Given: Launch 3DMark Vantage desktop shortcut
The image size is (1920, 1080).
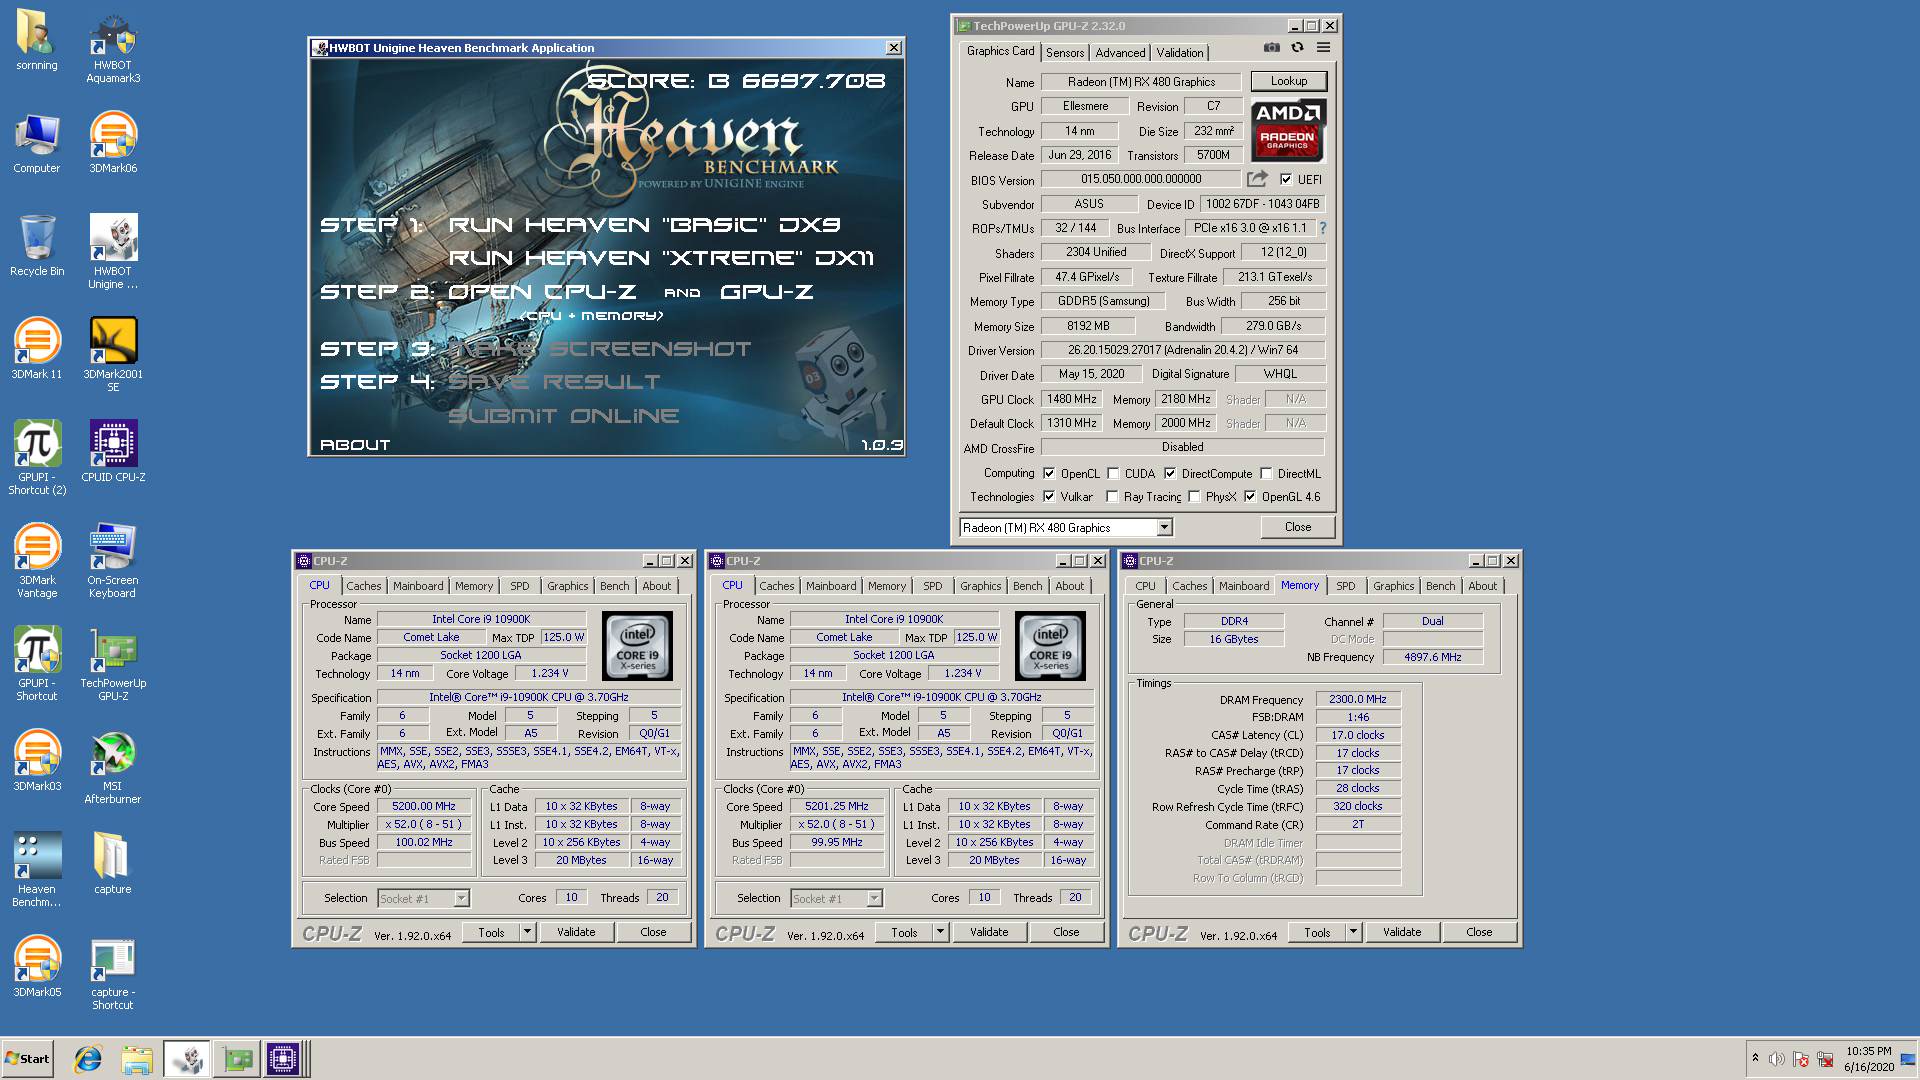Looking at the screenshot, I should coord(37,562).
